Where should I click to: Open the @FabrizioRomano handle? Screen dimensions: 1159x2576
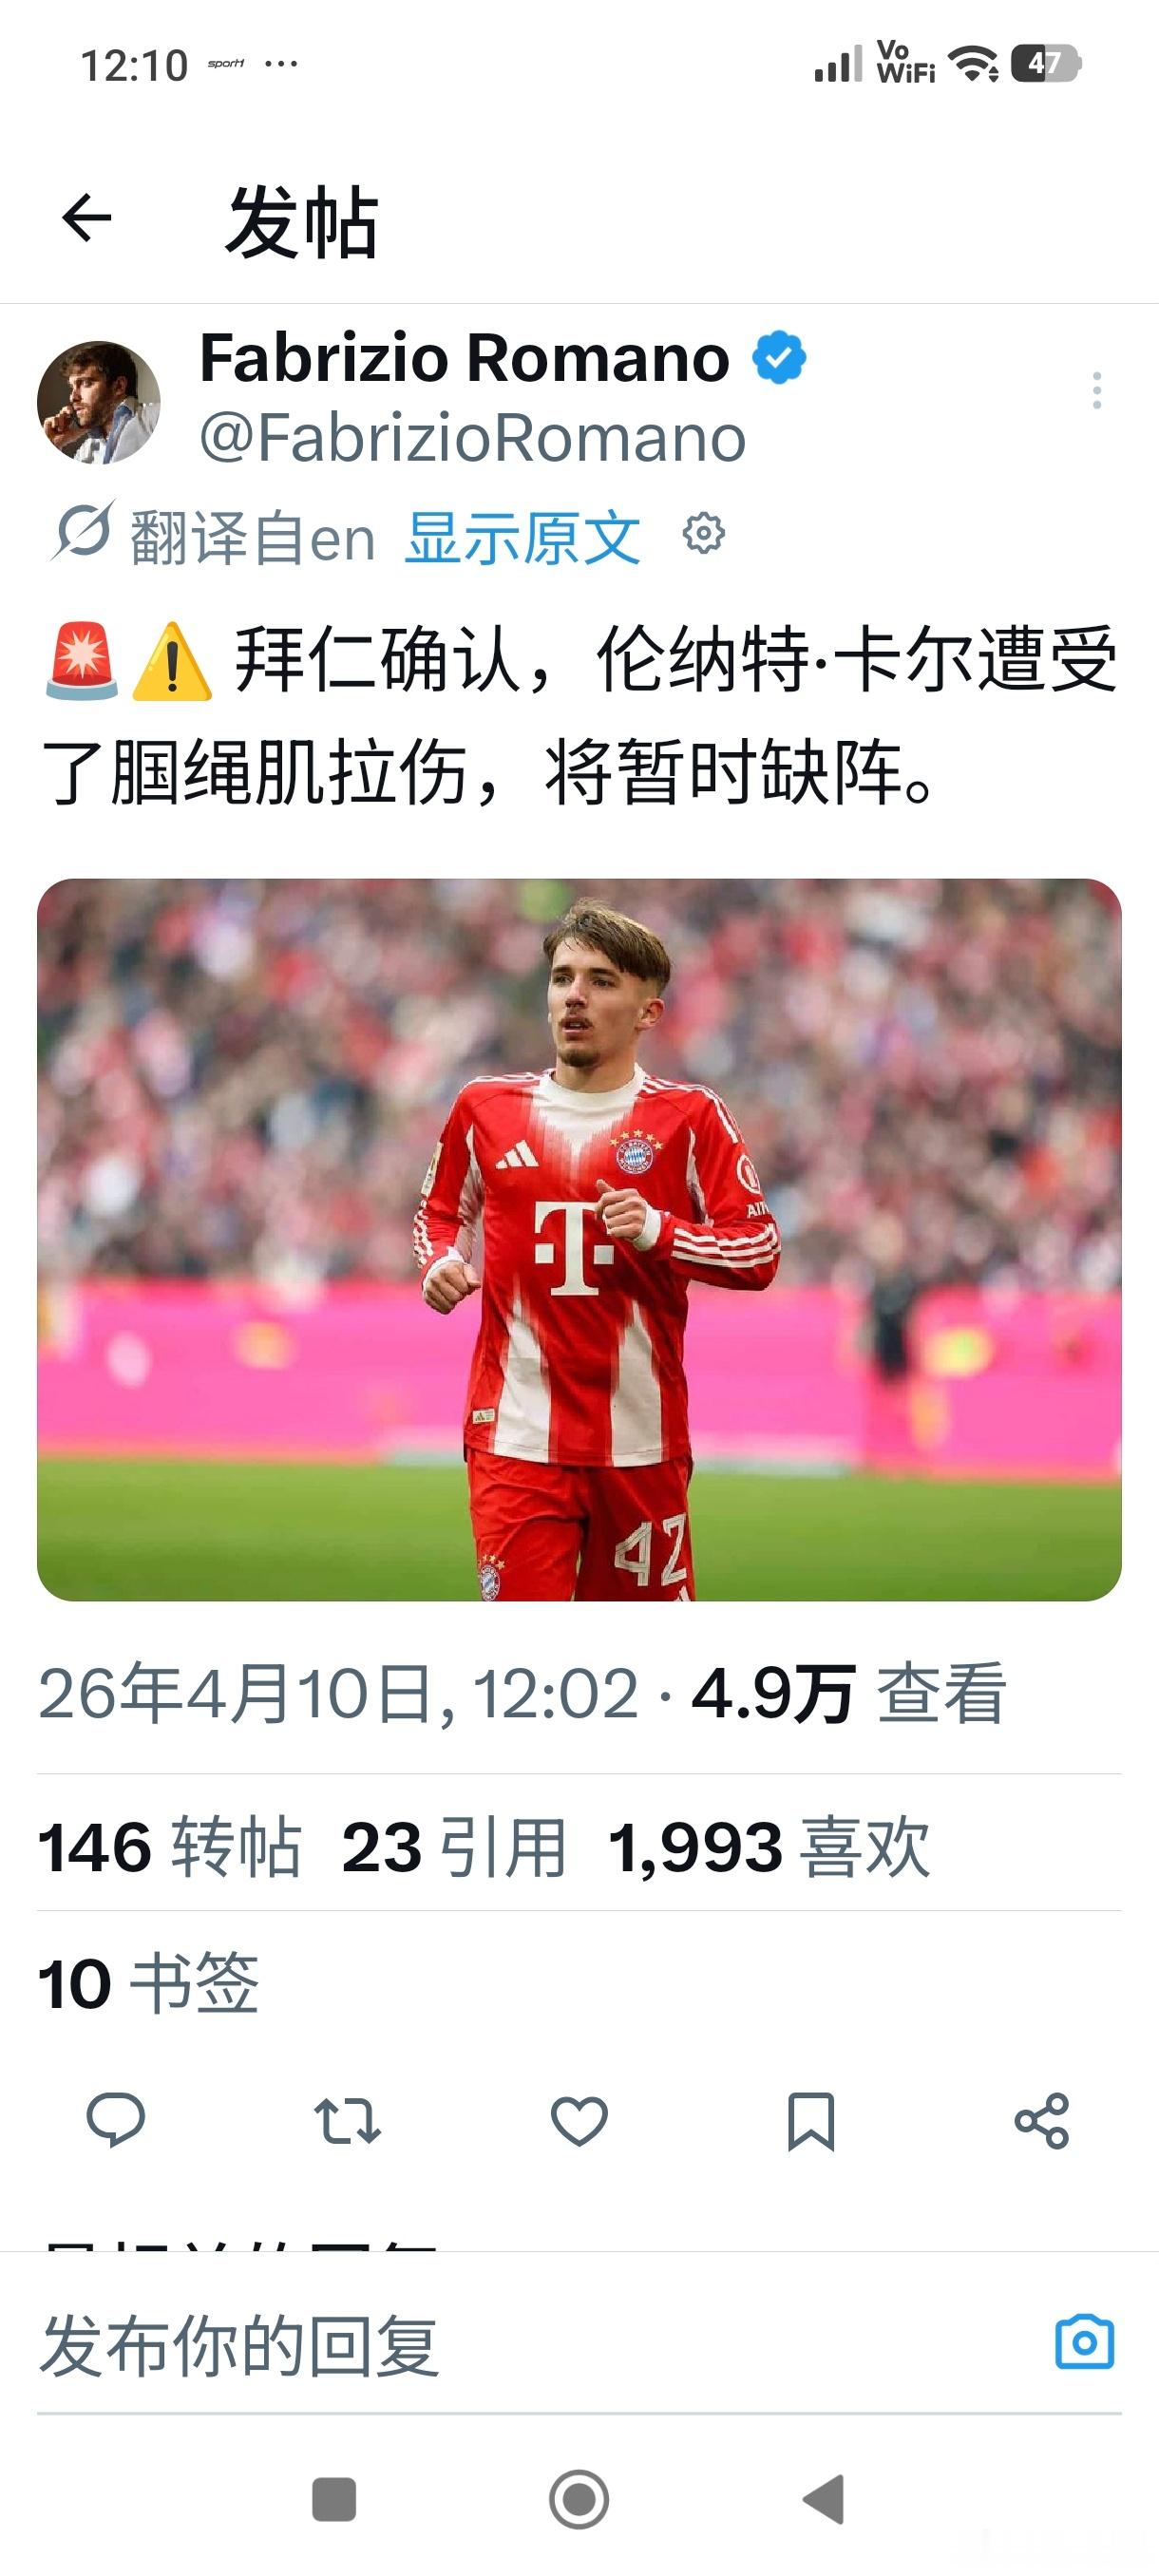click(x=473, y=438)
